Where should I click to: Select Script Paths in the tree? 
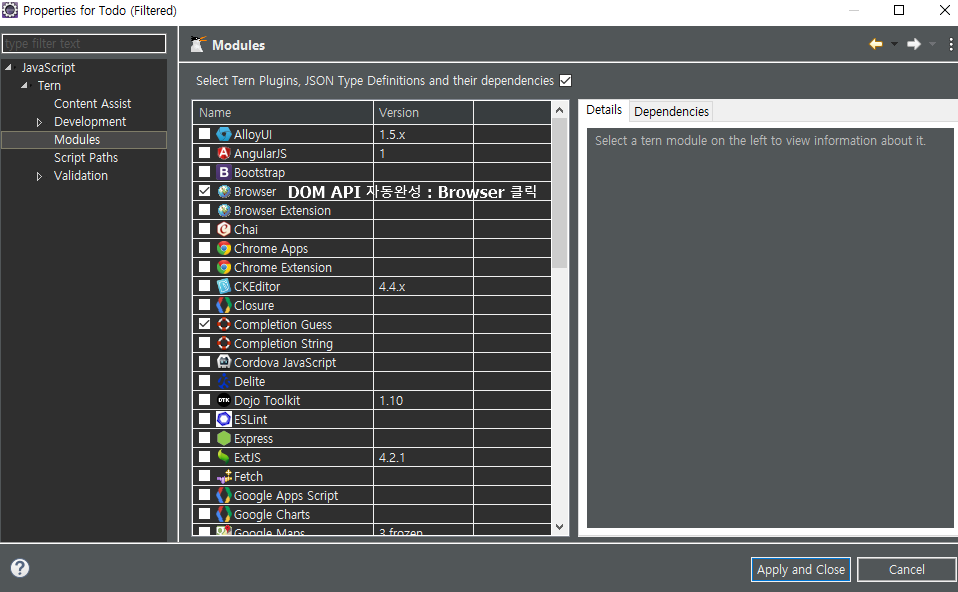pyautogui.click(x=86, y=158)
